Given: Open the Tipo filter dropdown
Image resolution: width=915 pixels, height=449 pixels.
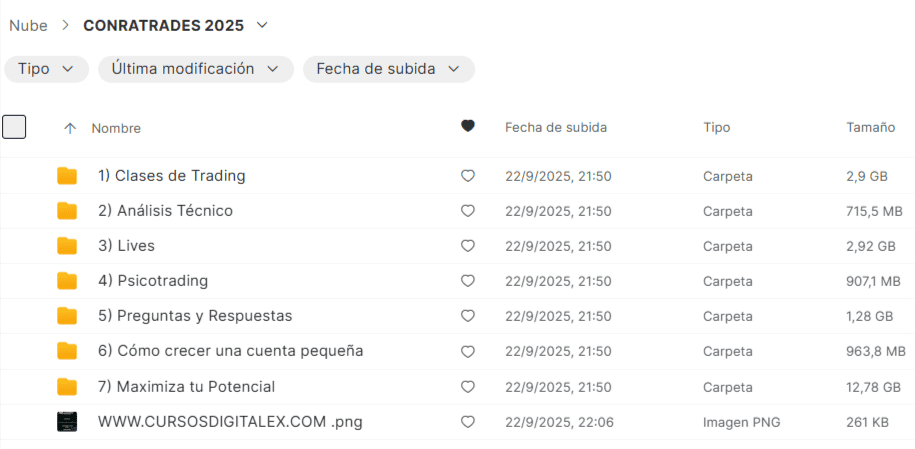Looking at the screenshot, I should 46,69.
